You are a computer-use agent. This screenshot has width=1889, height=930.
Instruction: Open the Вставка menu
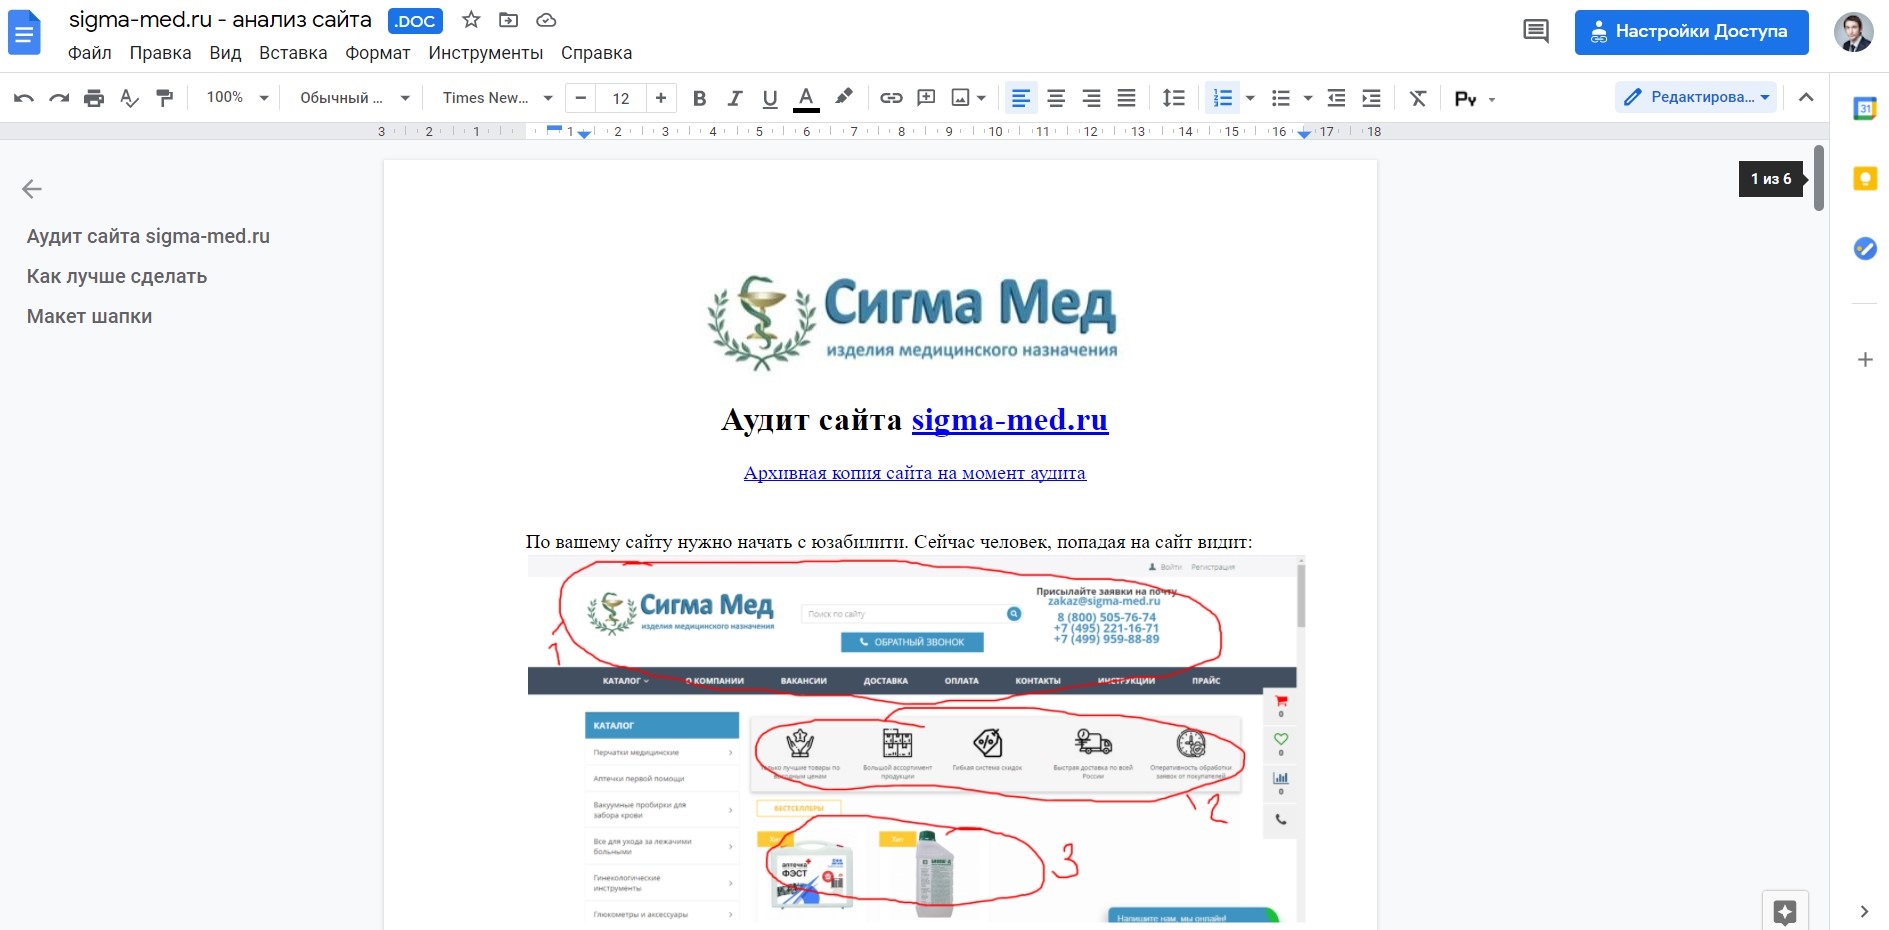[292, 53]
